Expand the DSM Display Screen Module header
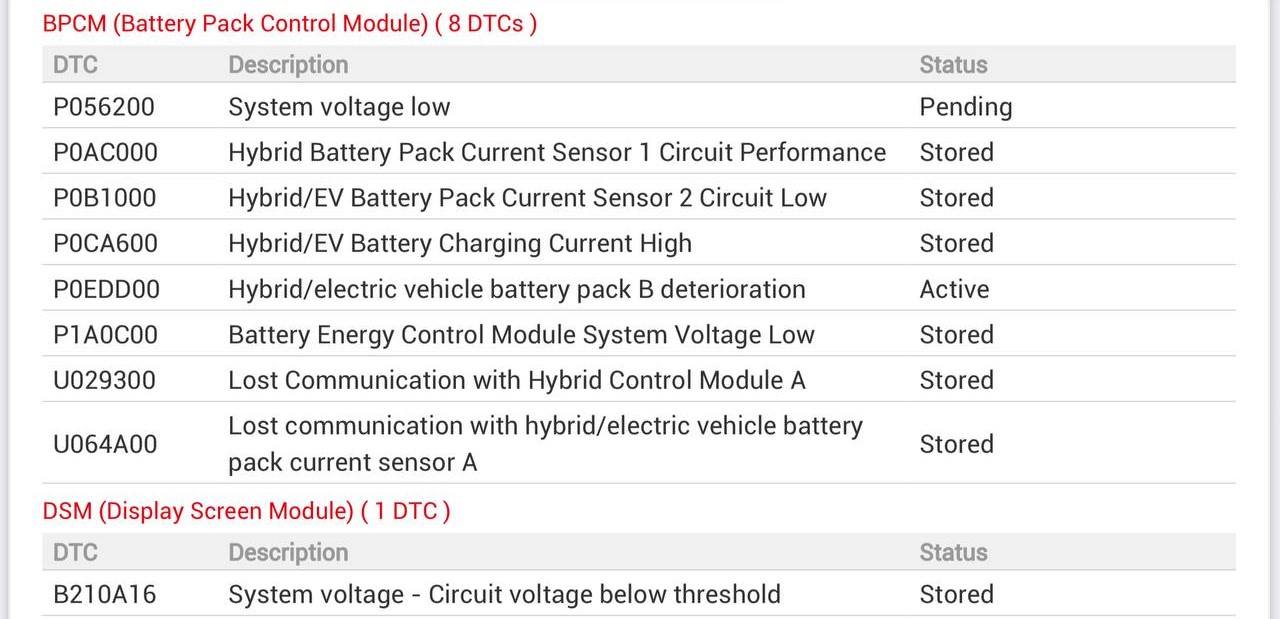Viewport: 1280px width, 619px height. (x=246, y=511)
